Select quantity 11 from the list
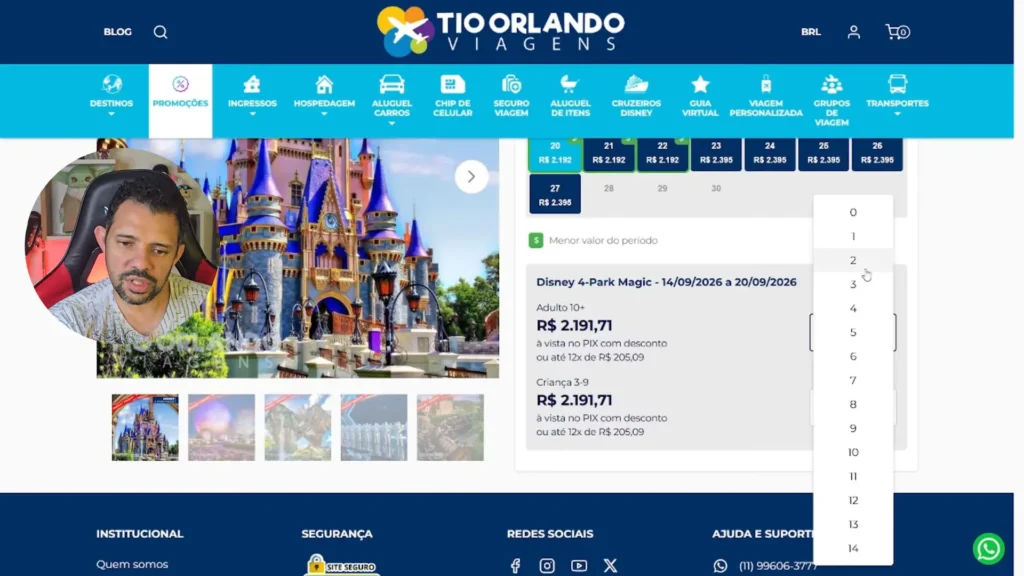1024x576 pixels. click(x=853, y=477)
